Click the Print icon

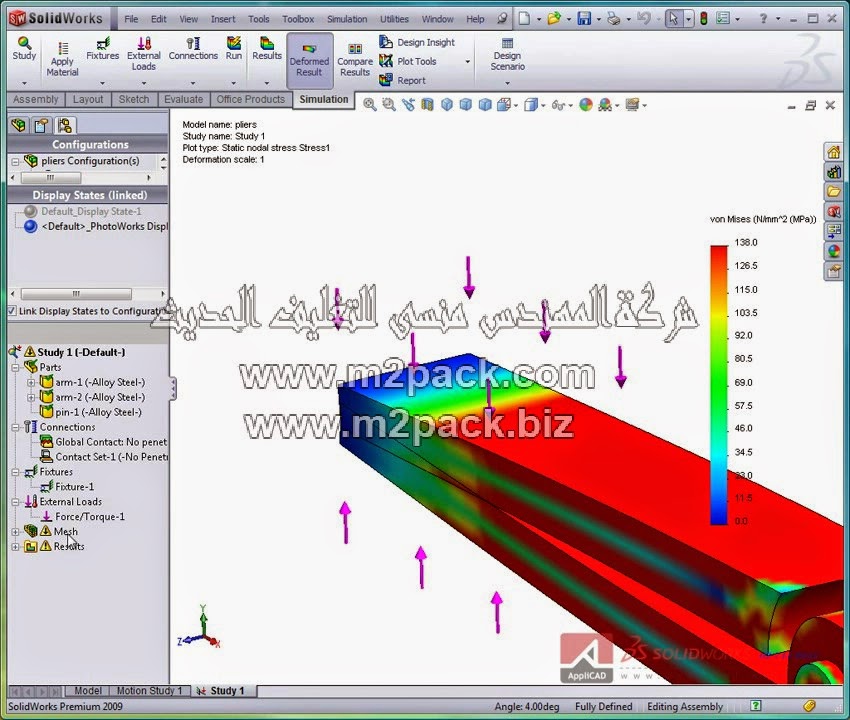[614, 19]
